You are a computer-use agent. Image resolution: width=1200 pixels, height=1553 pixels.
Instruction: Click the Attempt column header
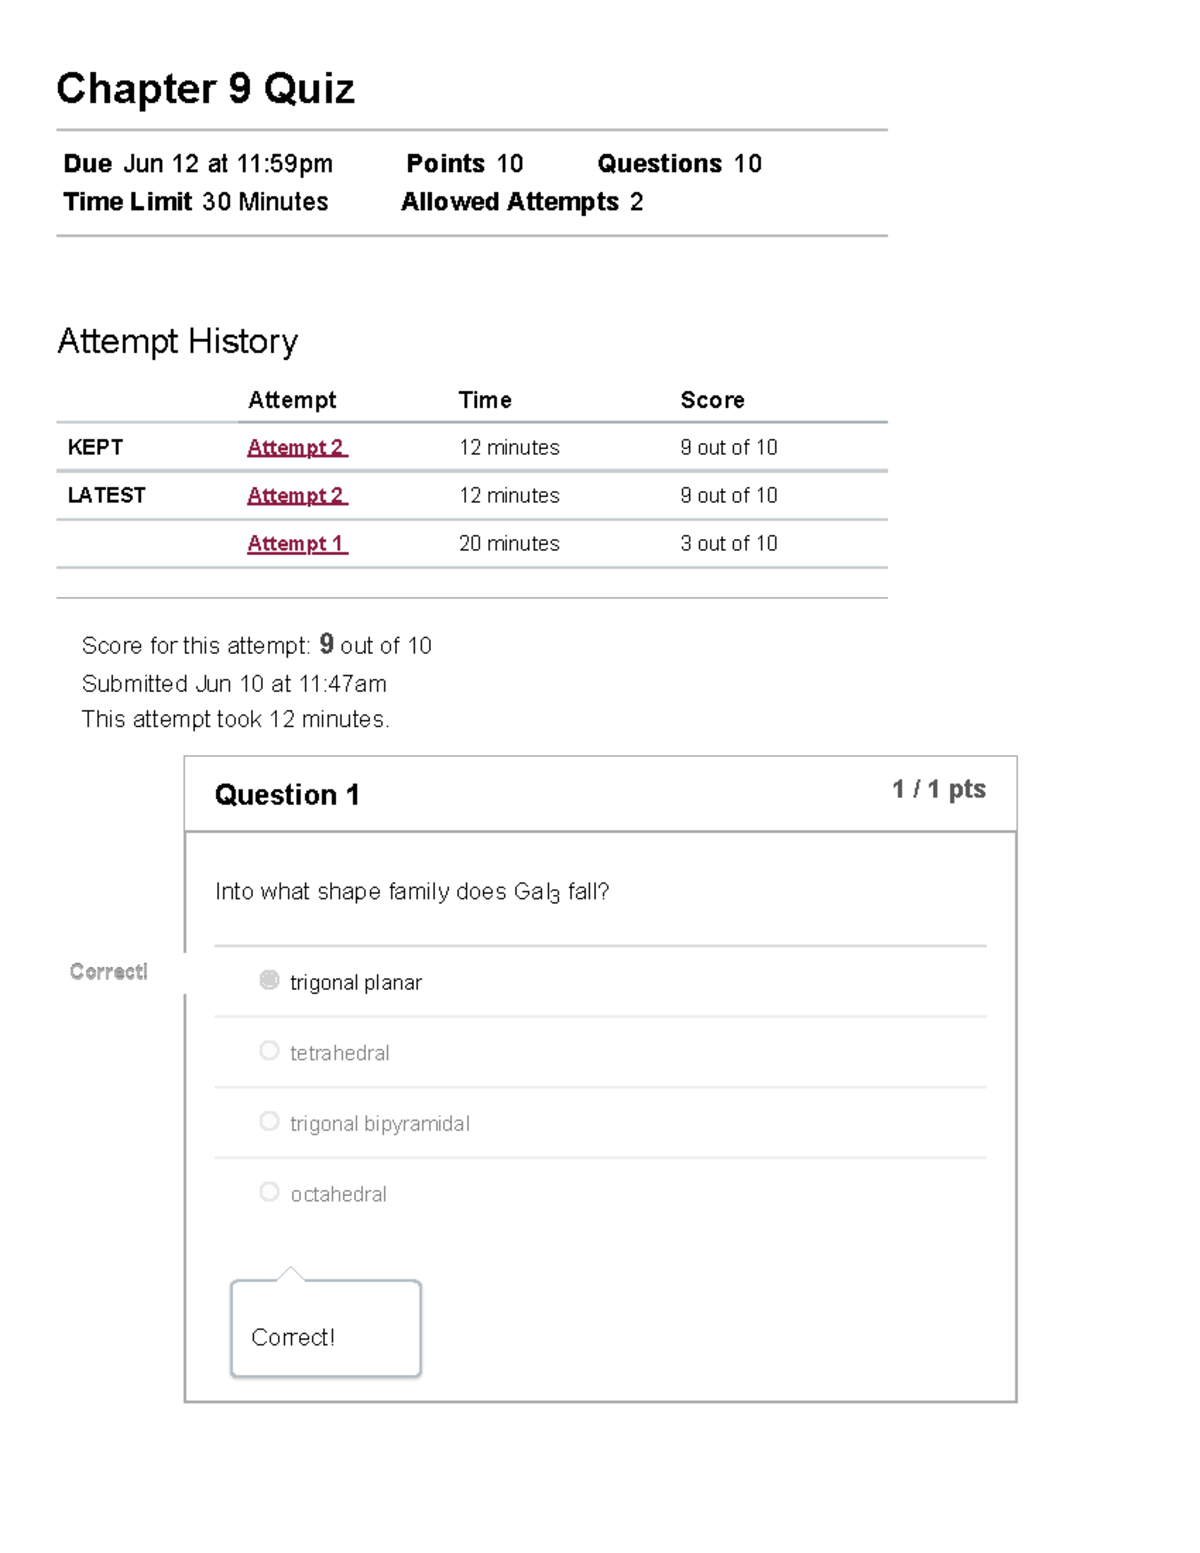pos(292,399)
